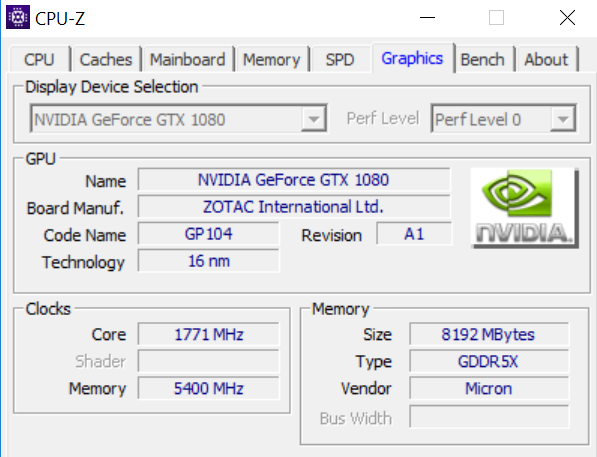Select the Mainboard tab
This screenshot has height=457, width=597.
pos(188,59)
